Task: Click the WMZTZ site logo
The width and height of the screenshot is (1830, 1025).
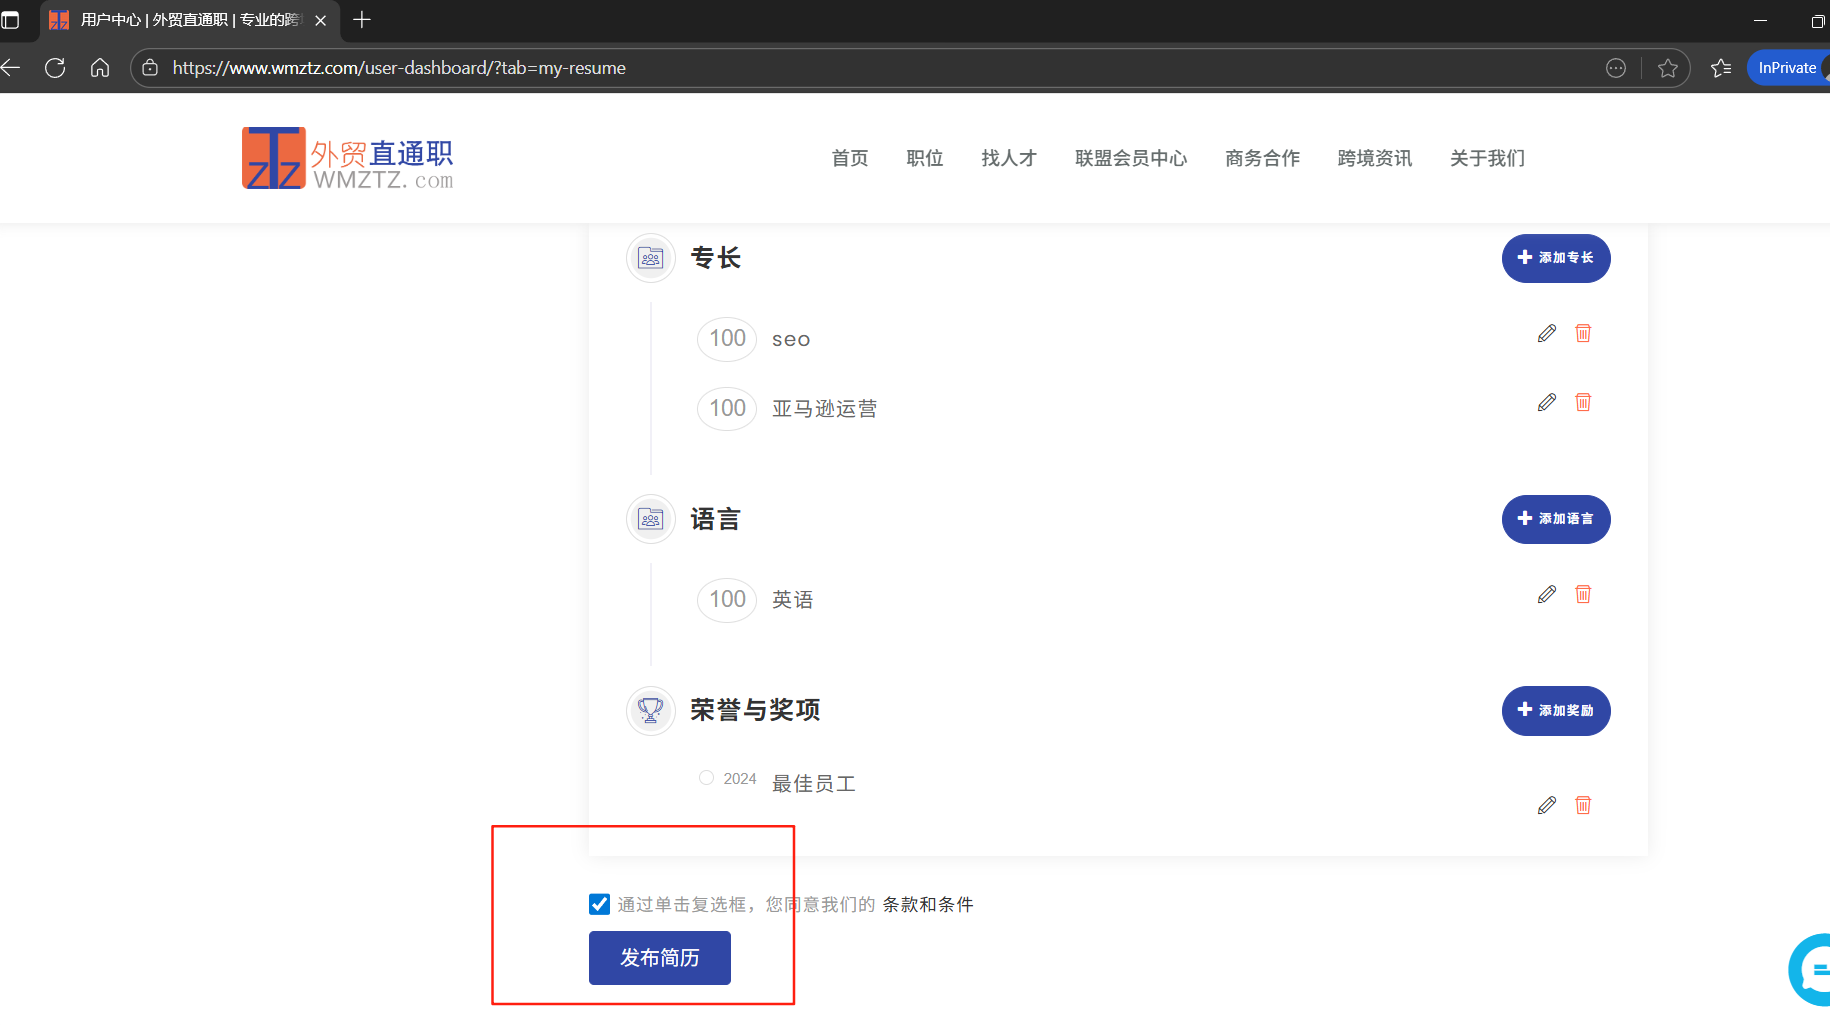Action: click(346, 157)
